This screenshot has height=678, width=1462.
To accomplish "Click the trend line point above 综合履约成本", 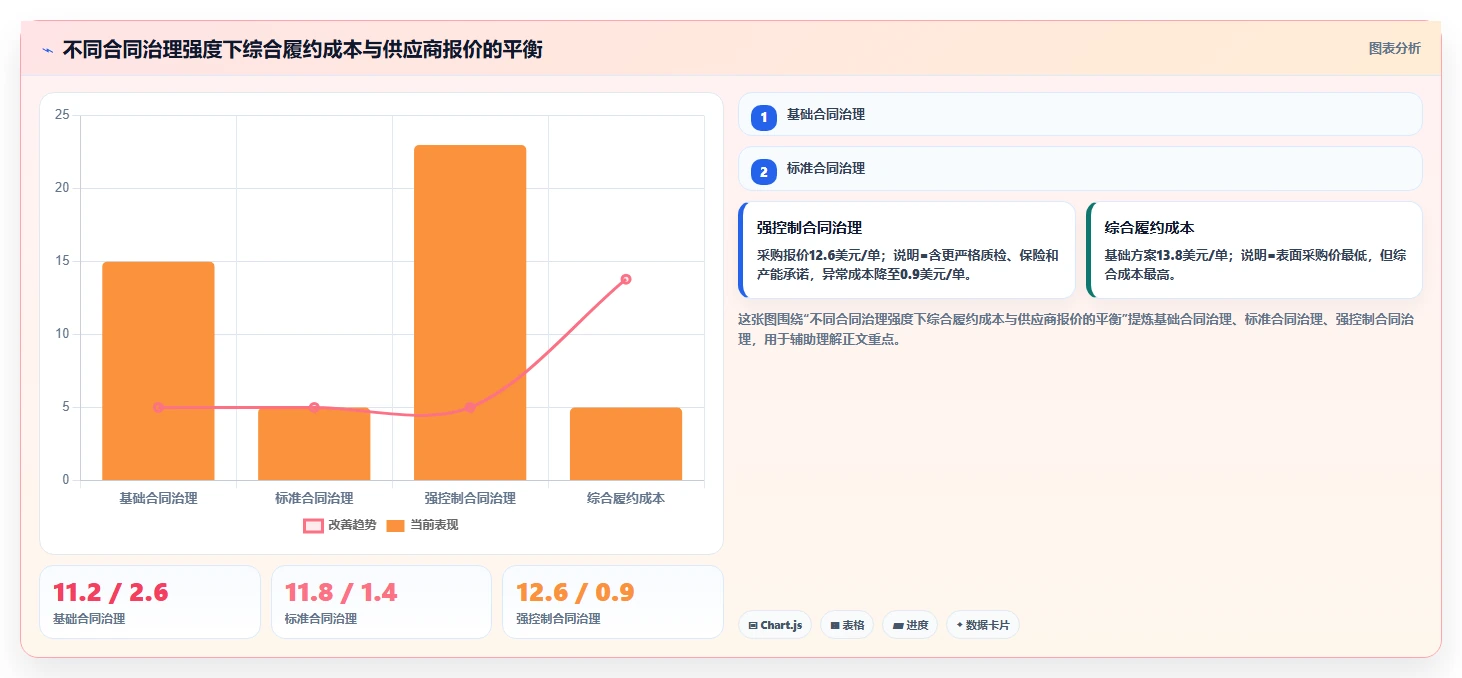I will pos(626,279).
